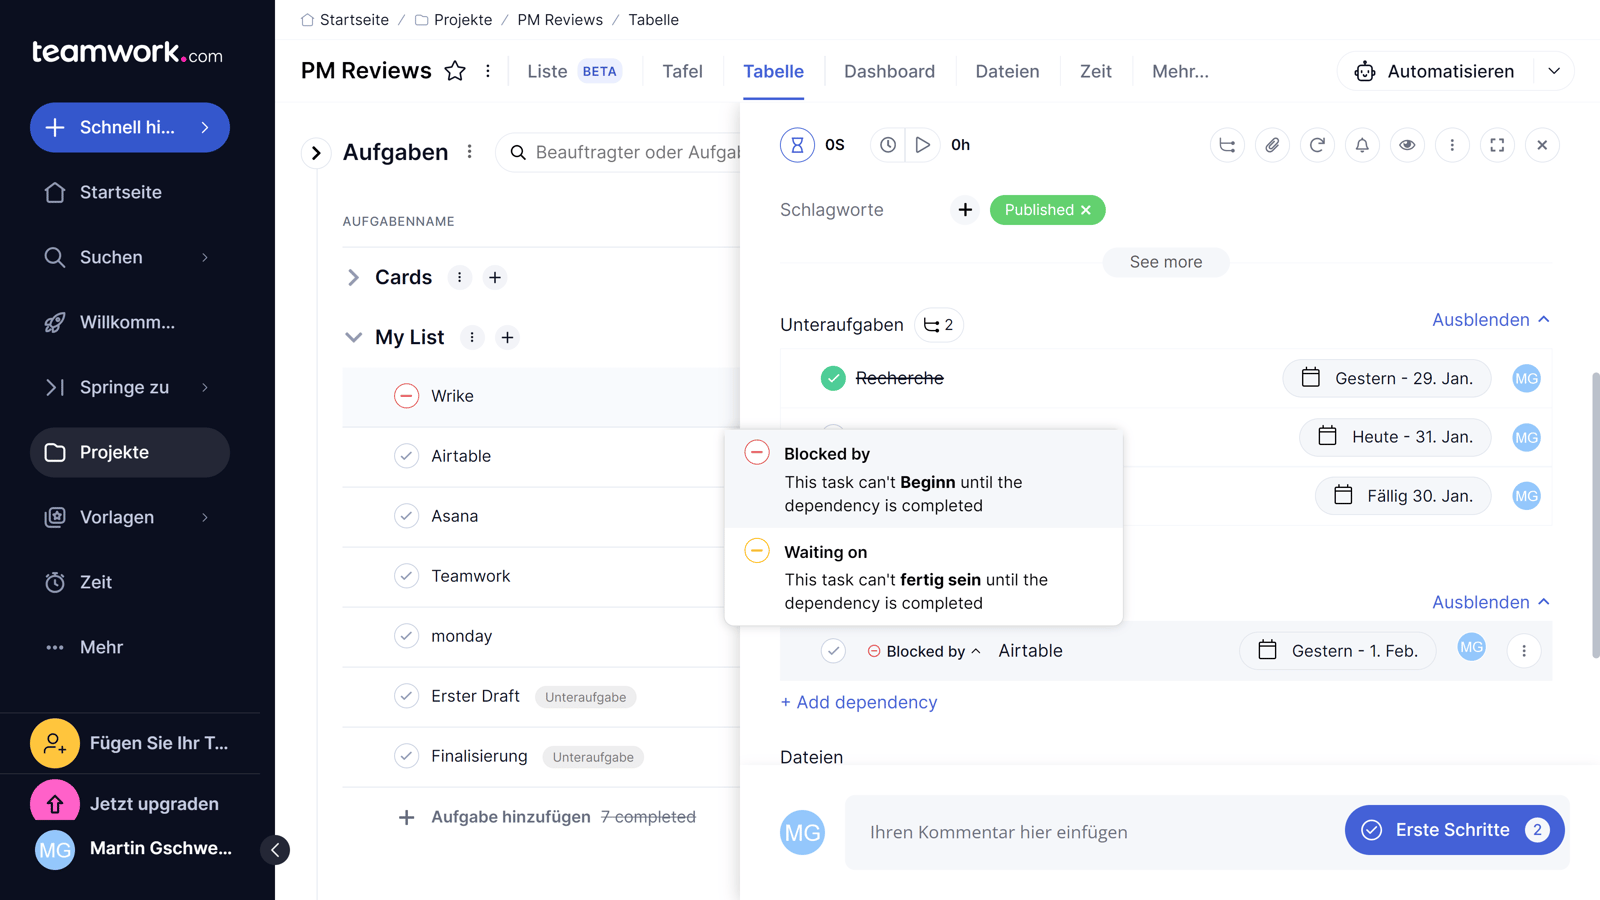Click Add dependency link
The image size is (1600, 900).
click(858, 702)
